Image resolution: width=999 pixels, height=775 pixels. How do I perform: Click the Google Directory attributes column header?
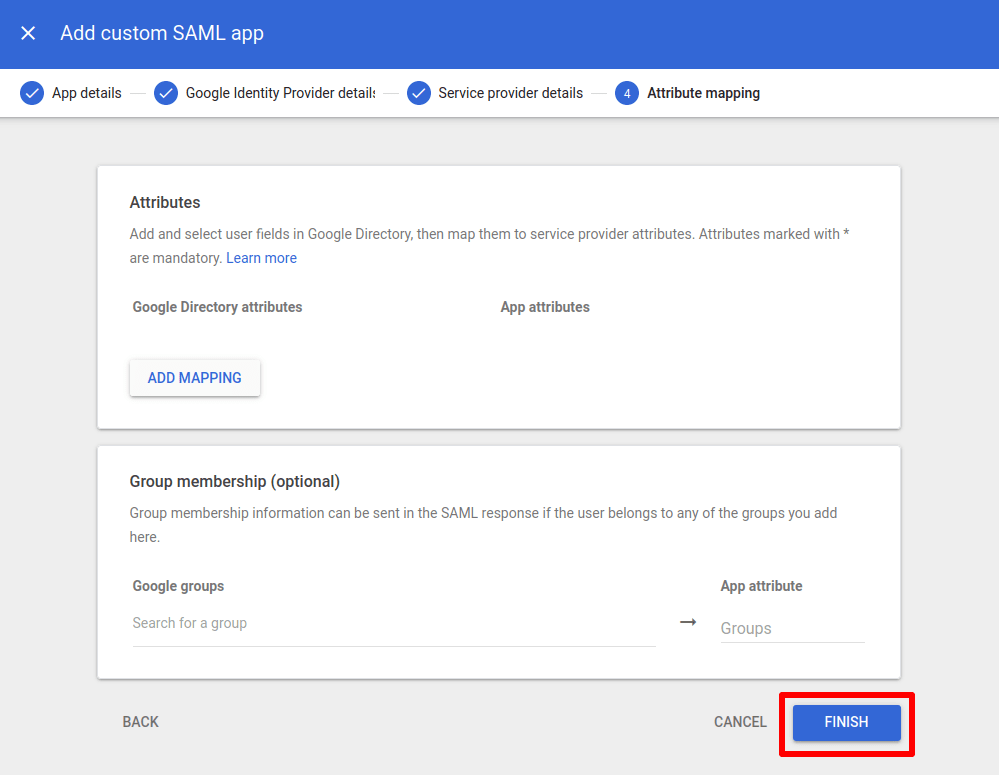(x=217, y=307)
